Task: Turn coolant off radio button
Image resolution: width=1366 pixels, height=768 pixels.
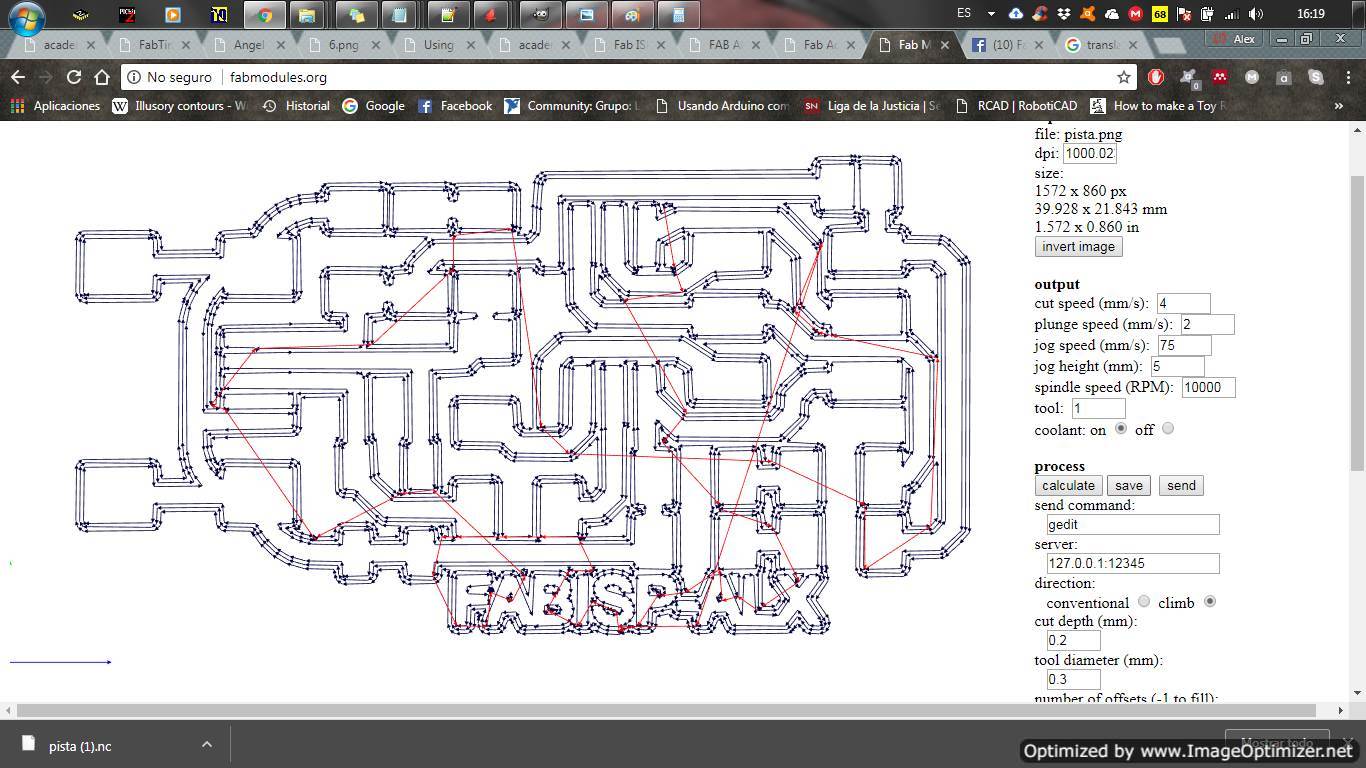Action: [1167, 429]
